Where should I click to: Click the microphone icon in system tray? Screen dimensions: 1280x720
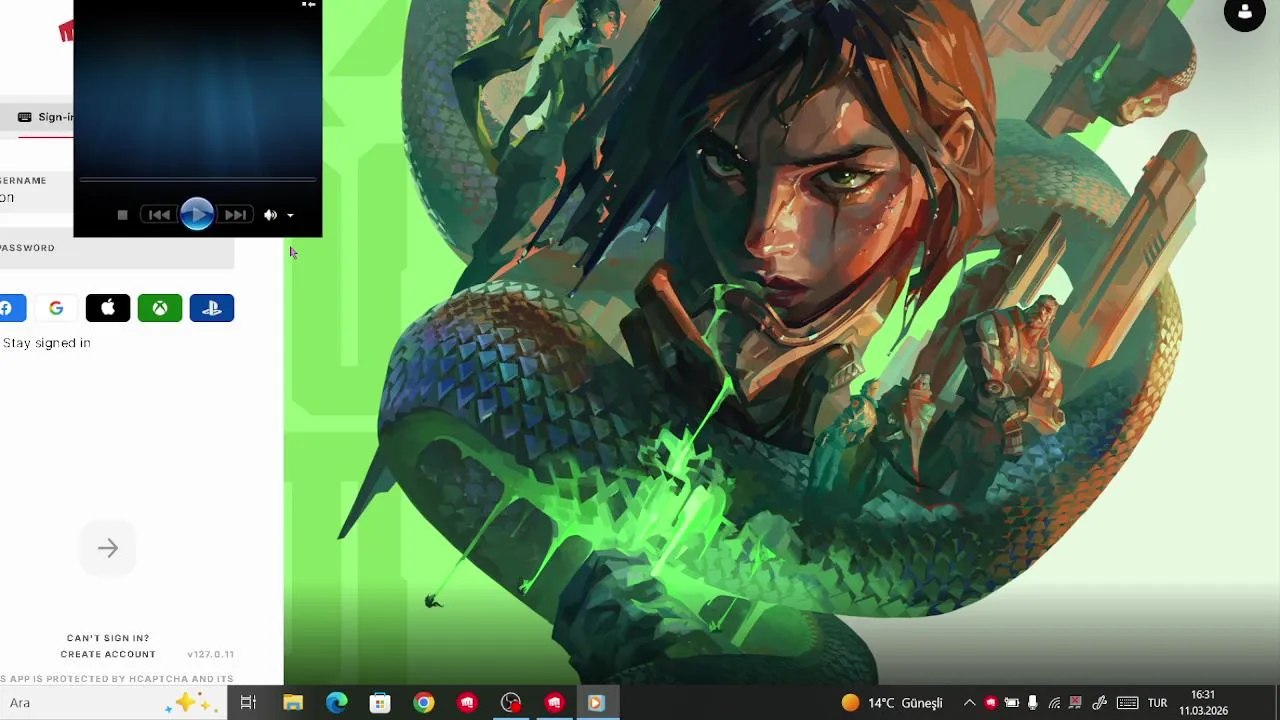click(1033, 703)
